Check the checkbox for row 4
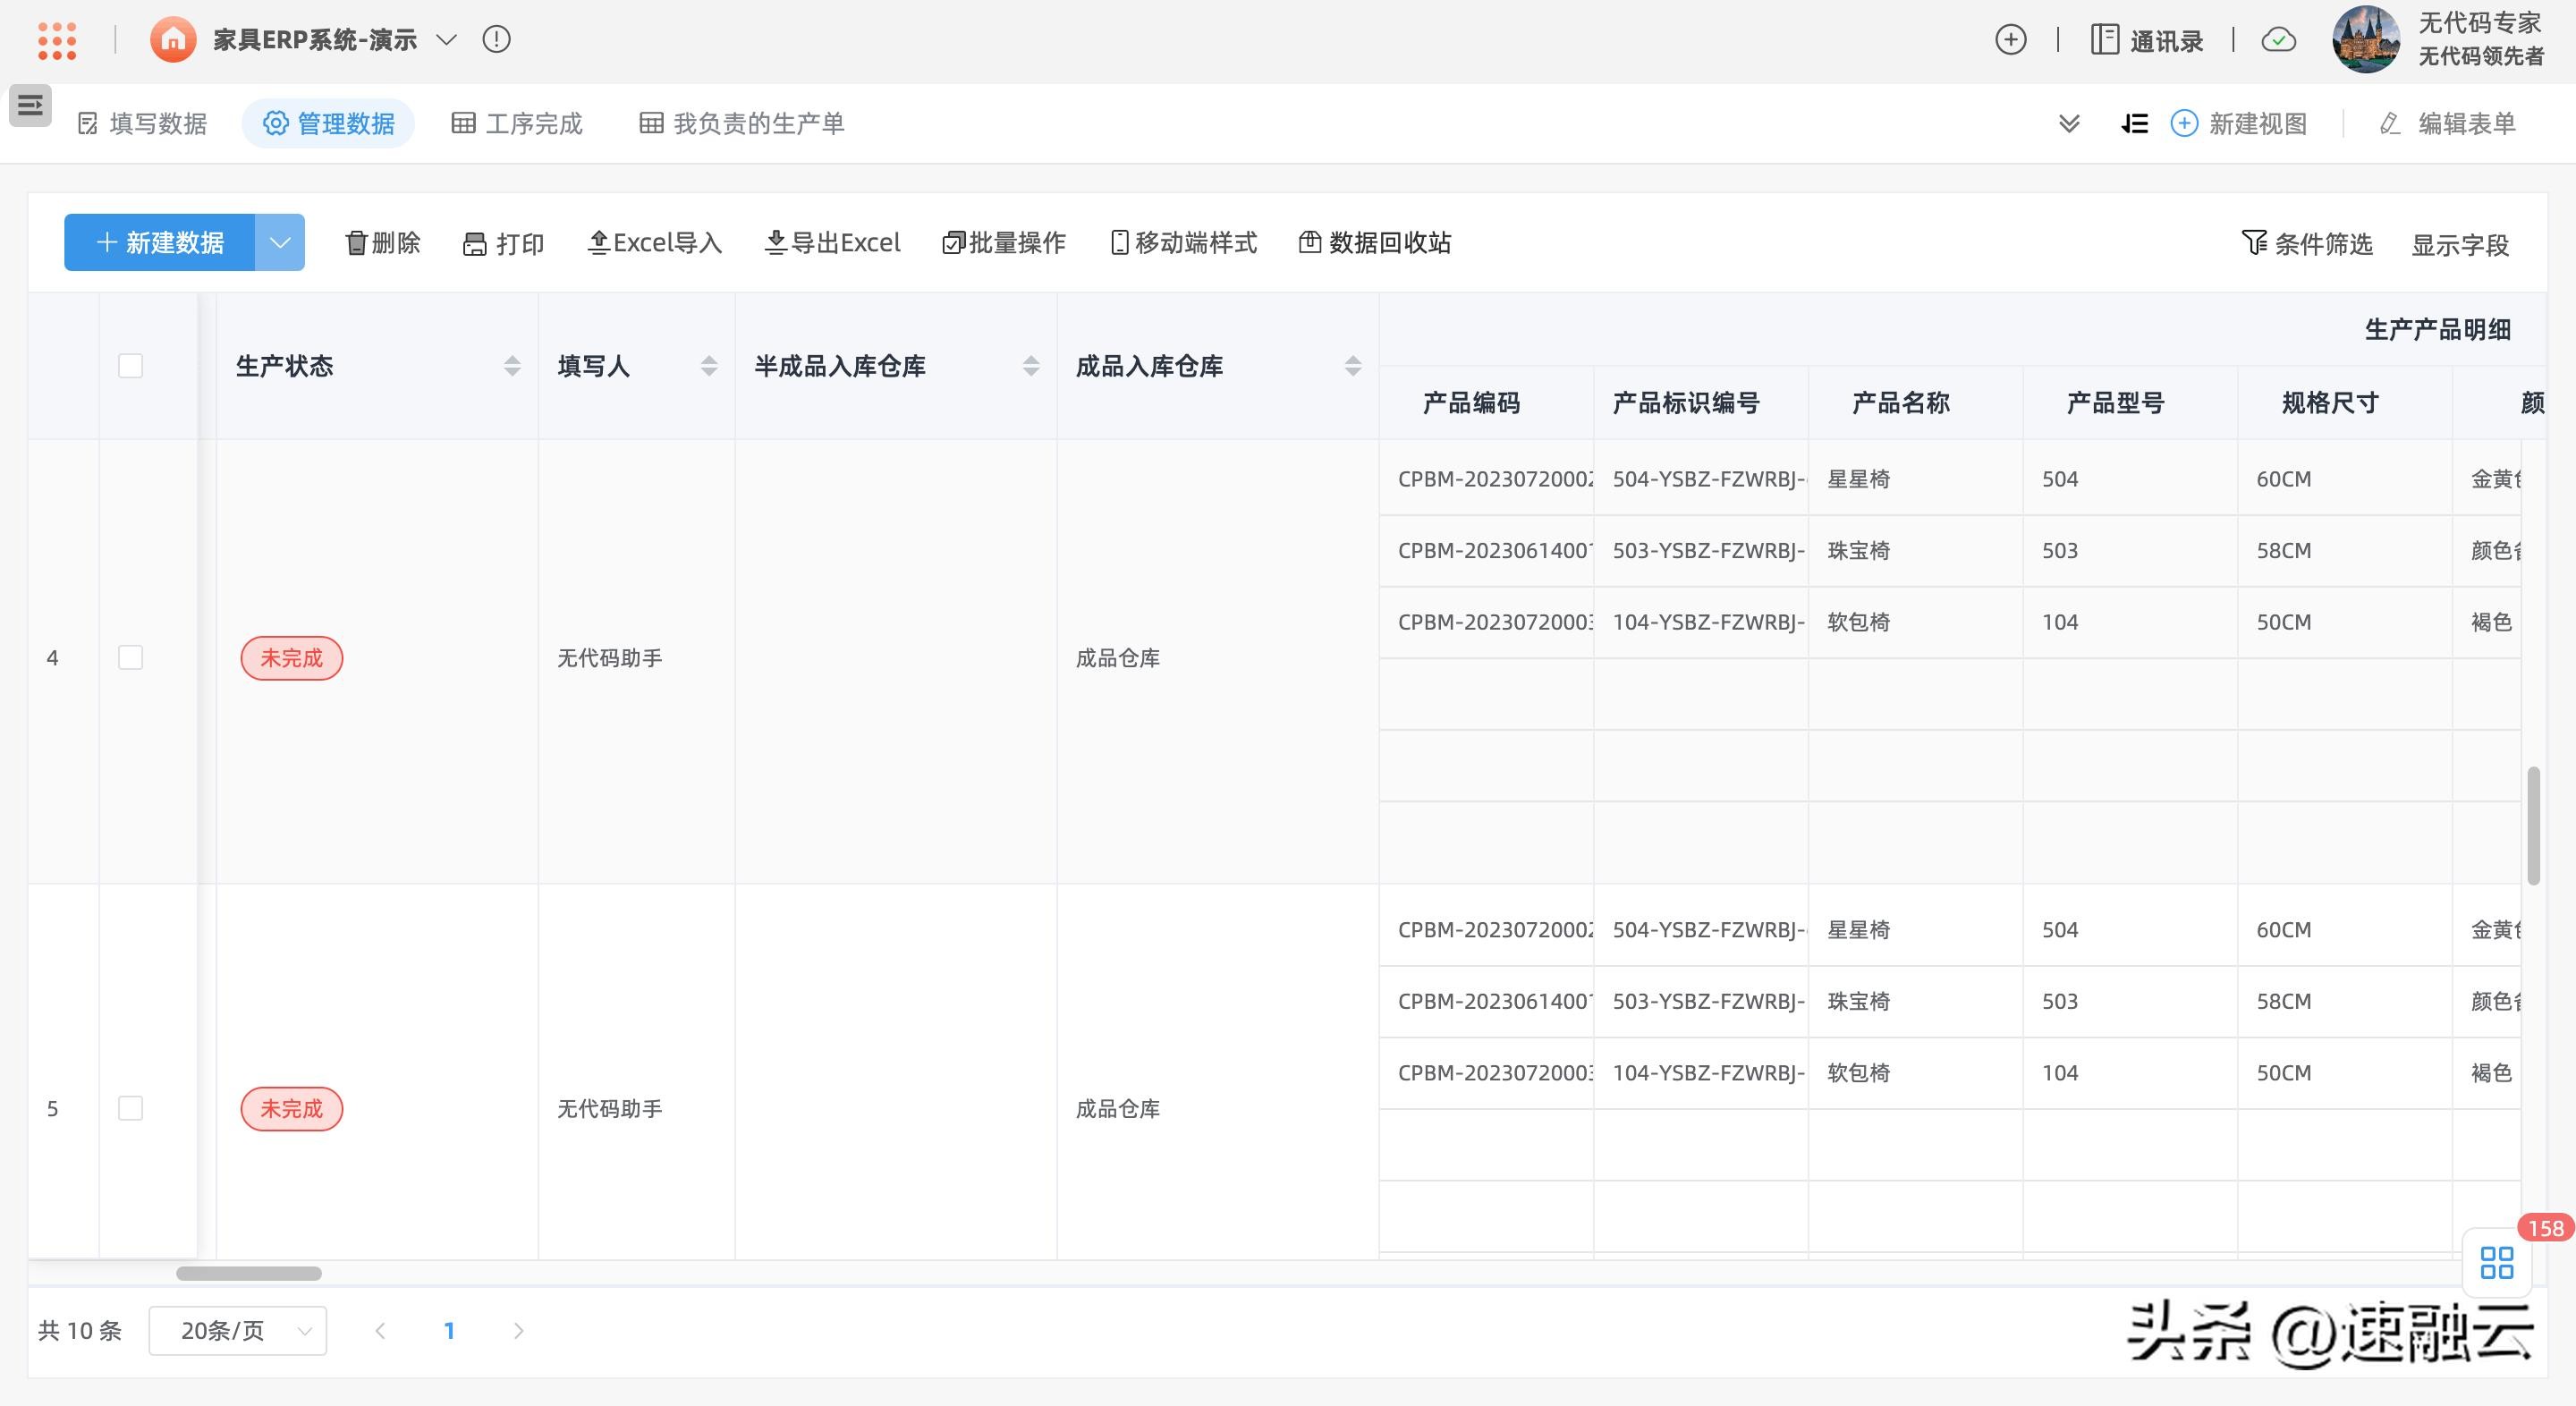The image size is (2576, 1406). tap(131, 658)
